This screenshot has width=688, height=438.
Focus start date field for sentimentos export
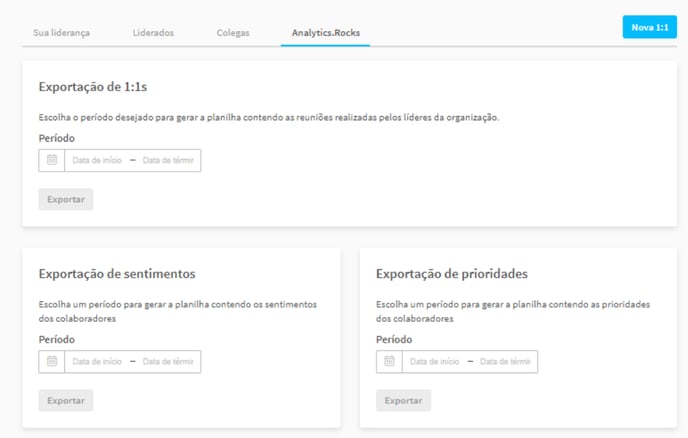[97, 361]
